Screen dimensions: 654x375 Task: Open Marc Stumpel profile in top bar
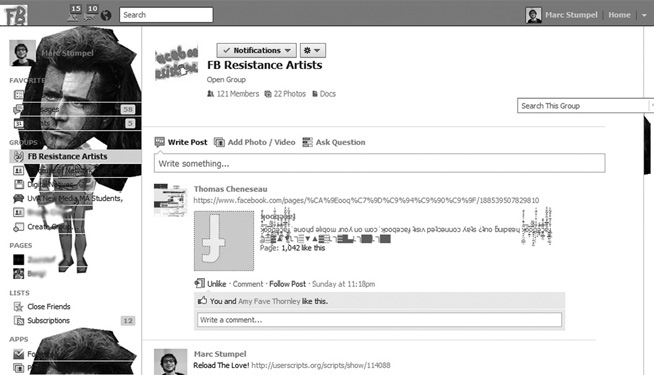point(571,15)
